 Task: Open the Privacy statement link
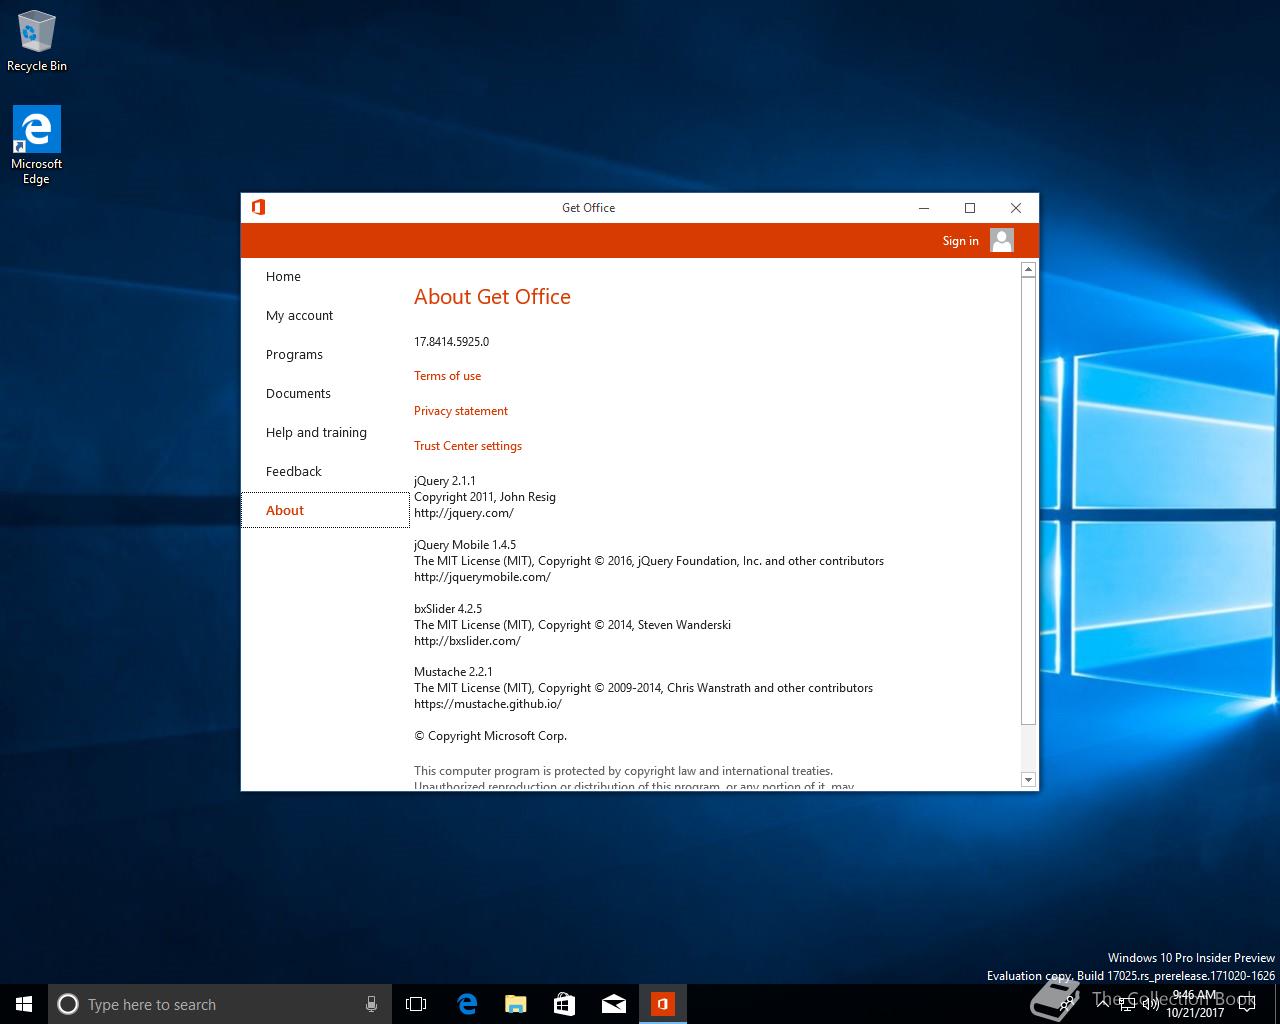(x=461, y=411)
